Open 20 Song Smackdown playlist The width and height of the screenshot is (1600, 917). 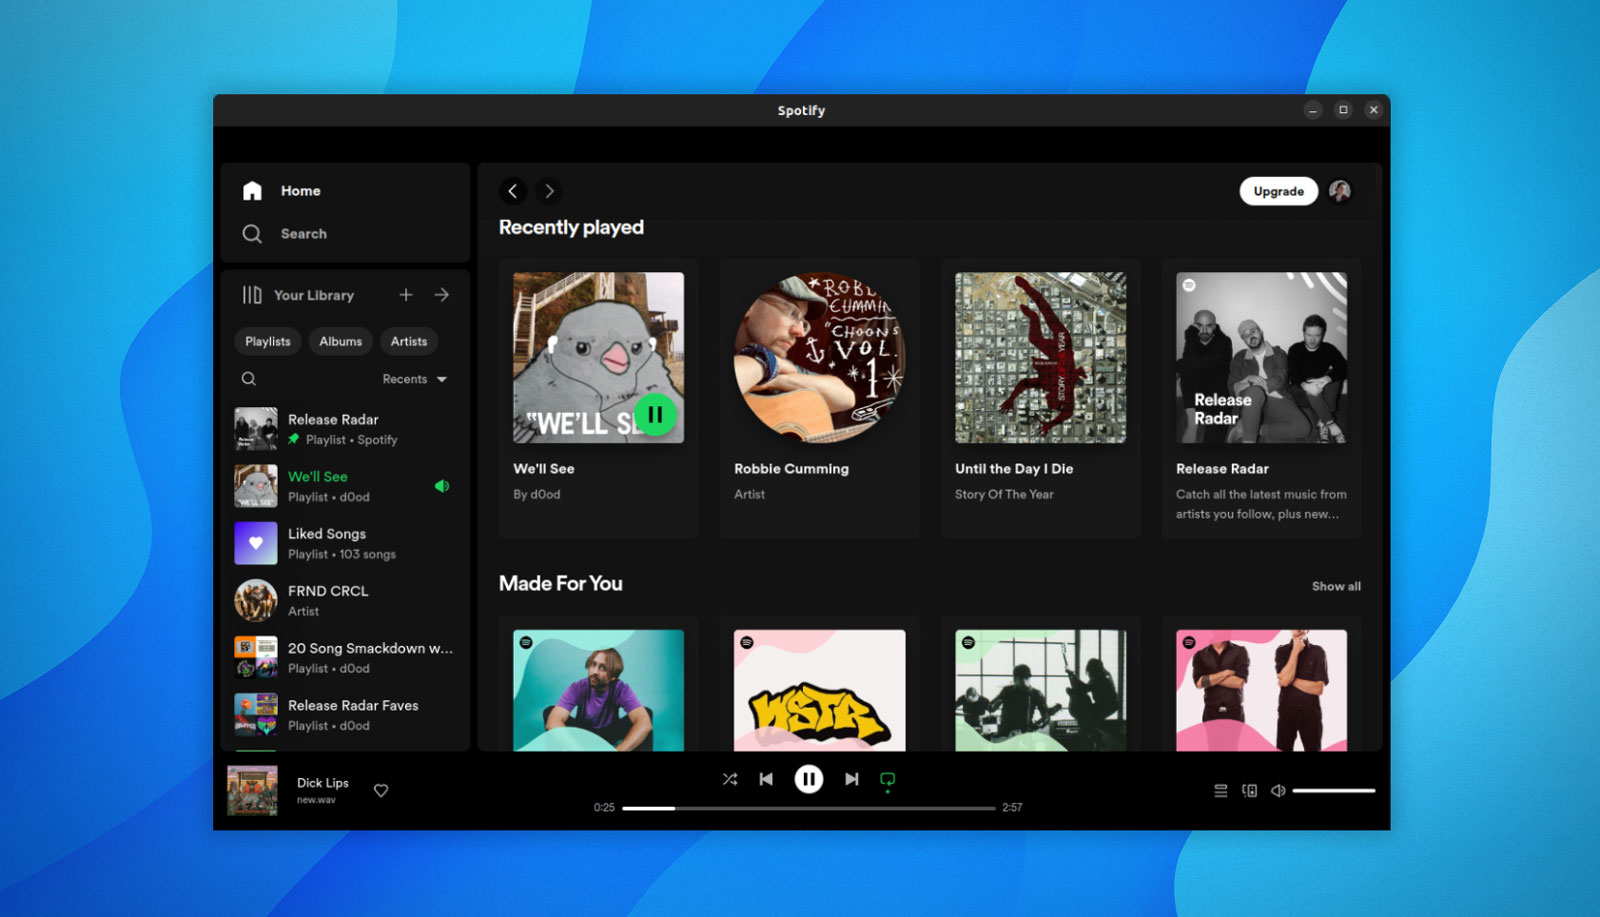pos(344,658)
